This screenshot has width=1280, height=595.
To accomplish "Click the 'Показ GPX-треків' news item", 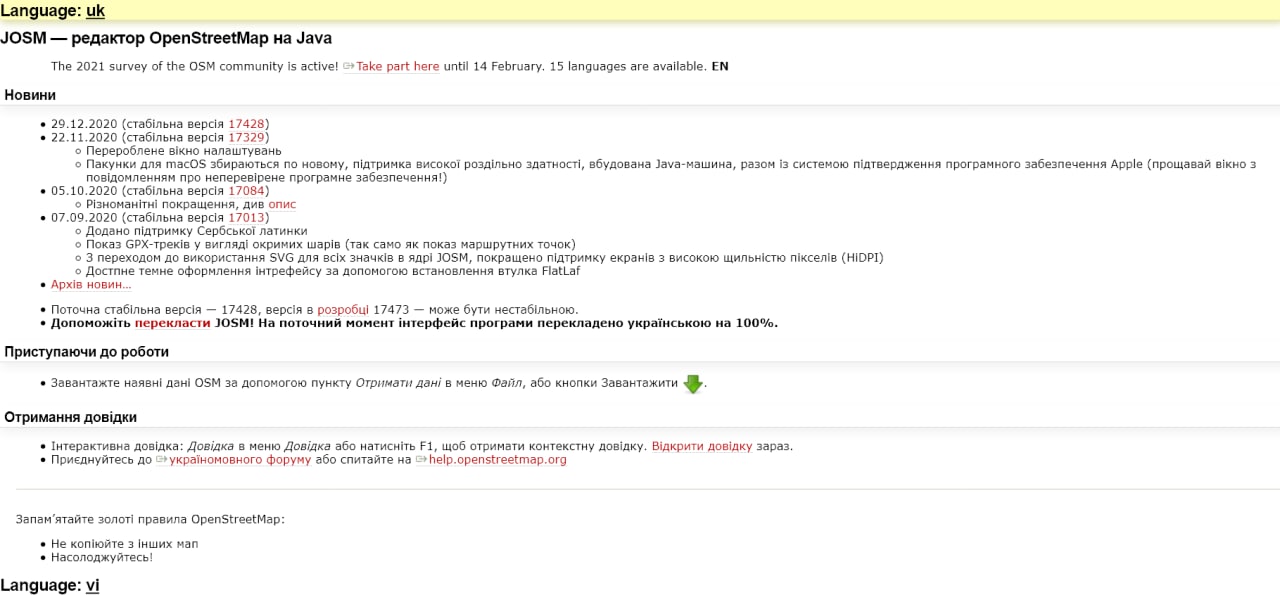I will (x=331, y=244).
